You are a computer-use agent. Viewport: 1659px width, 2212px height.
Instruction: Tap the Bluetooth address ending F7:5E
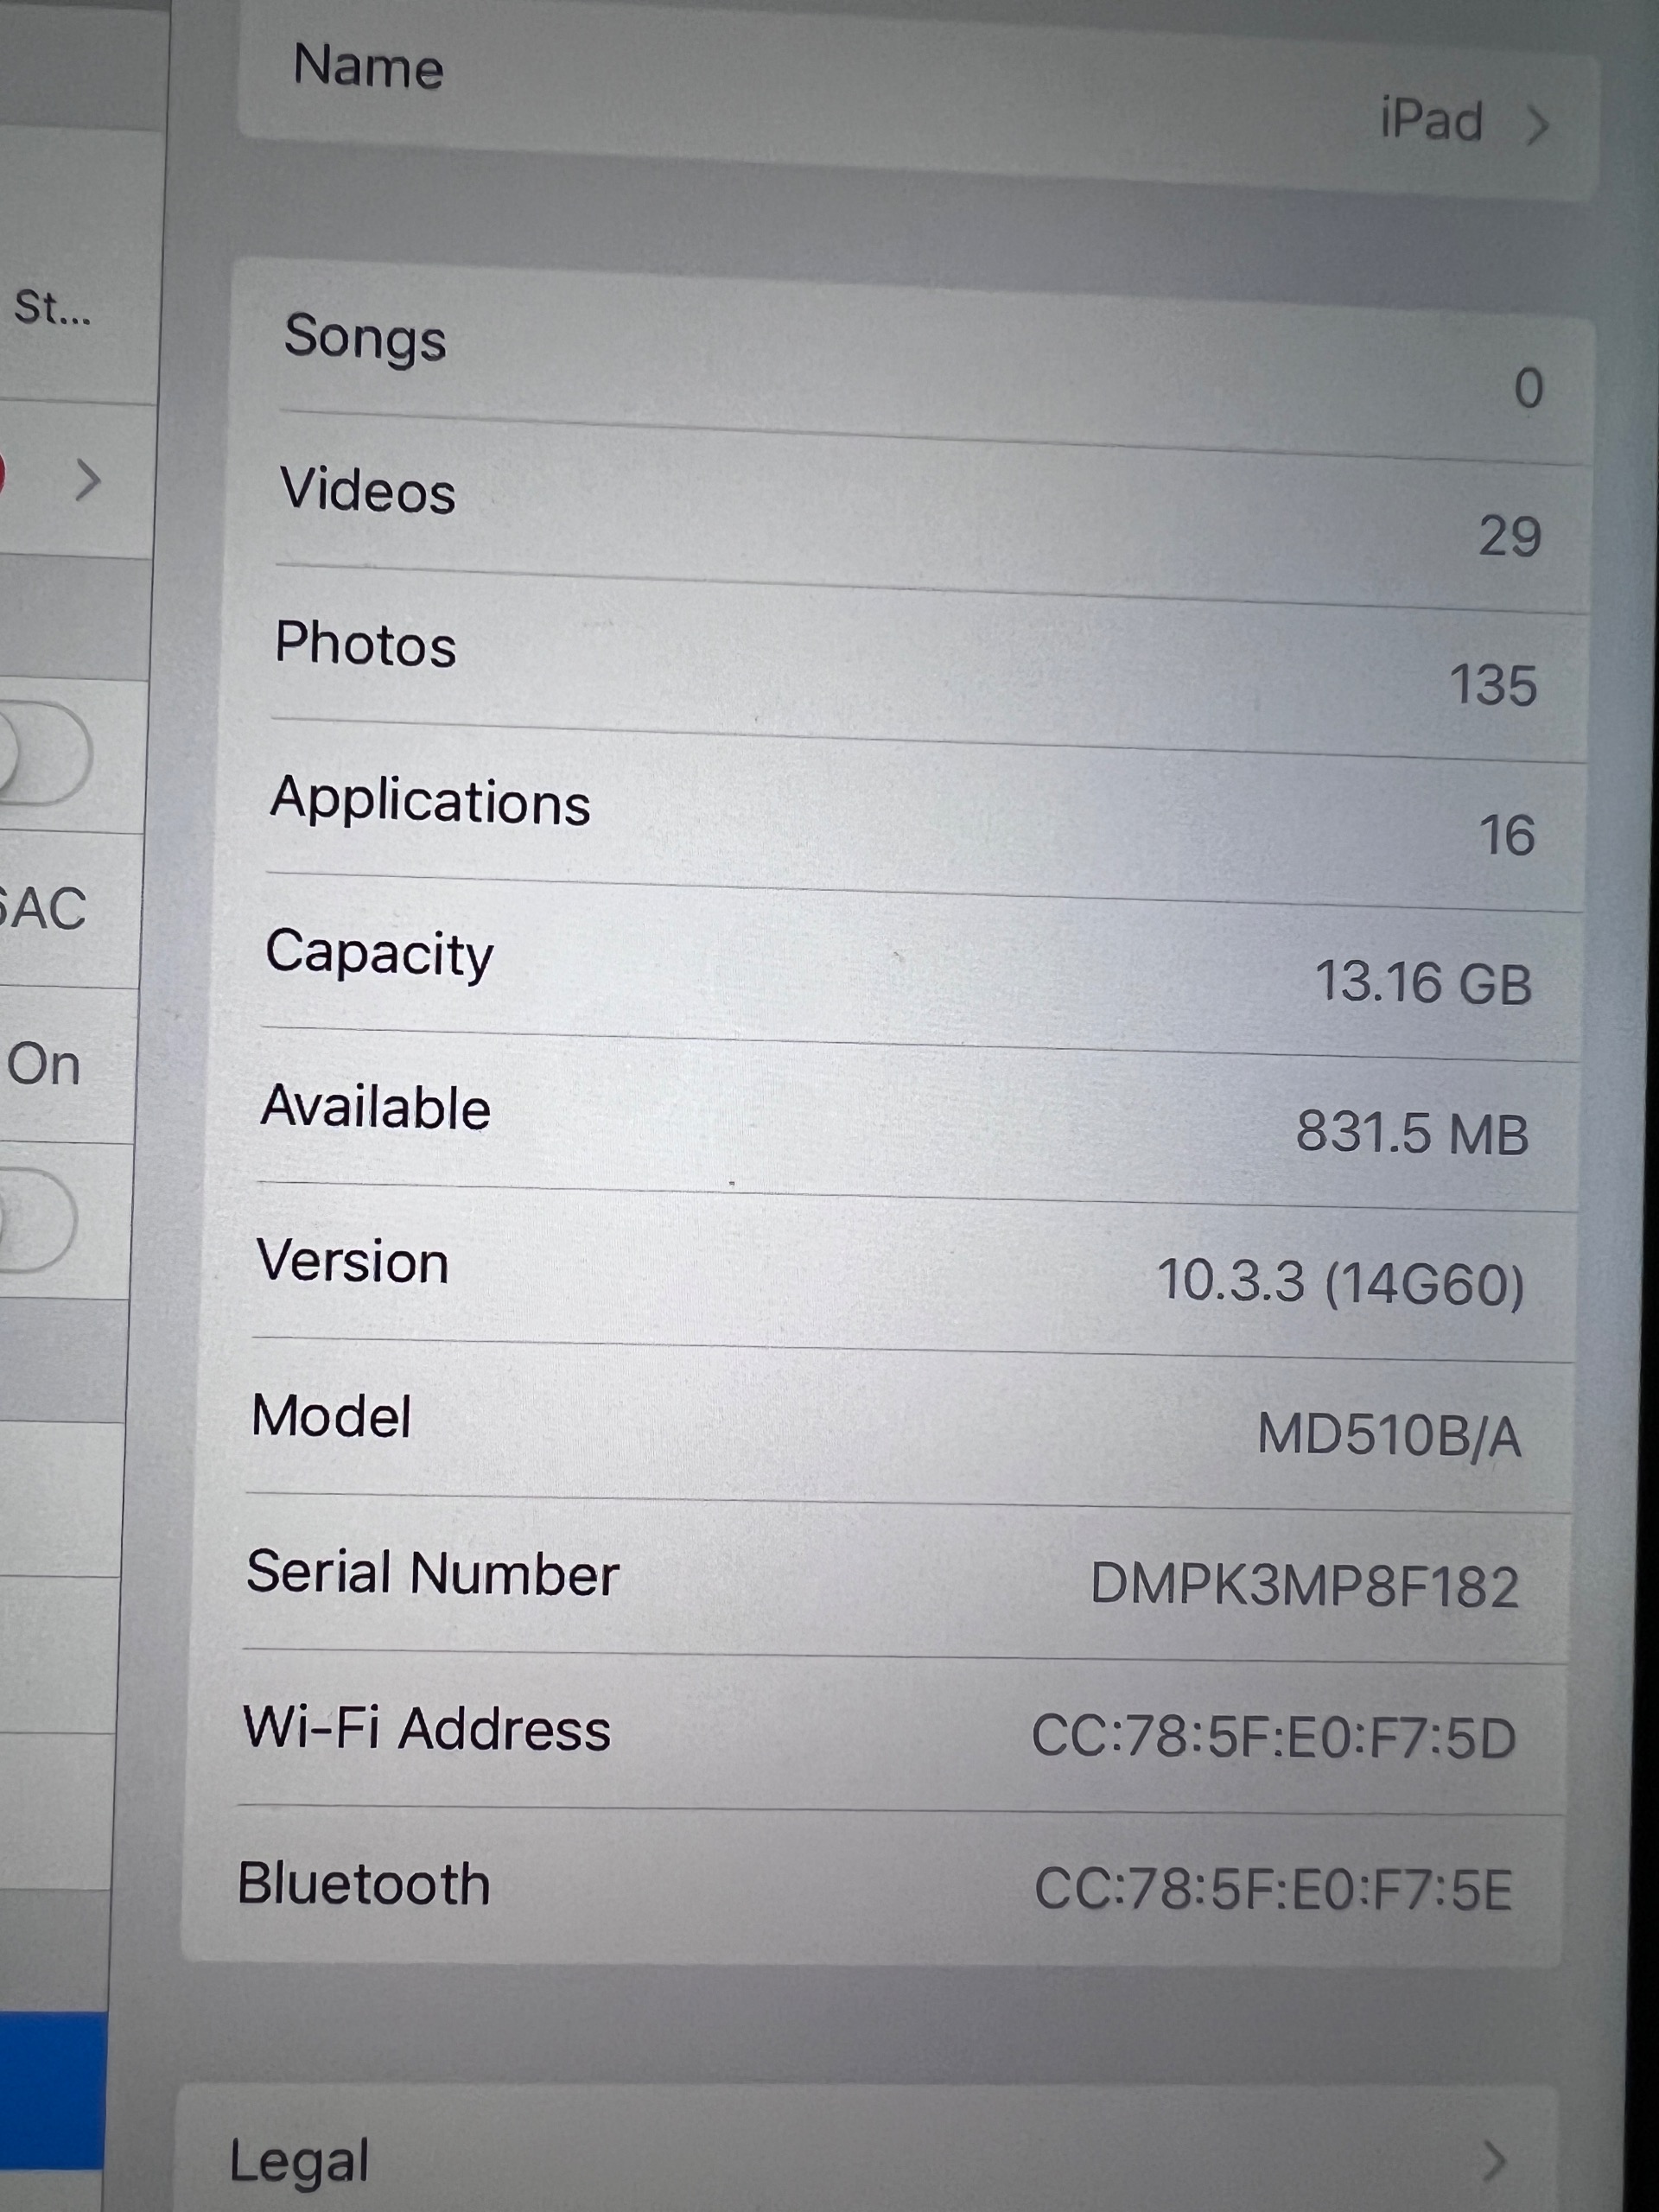pos(1273,1890)
